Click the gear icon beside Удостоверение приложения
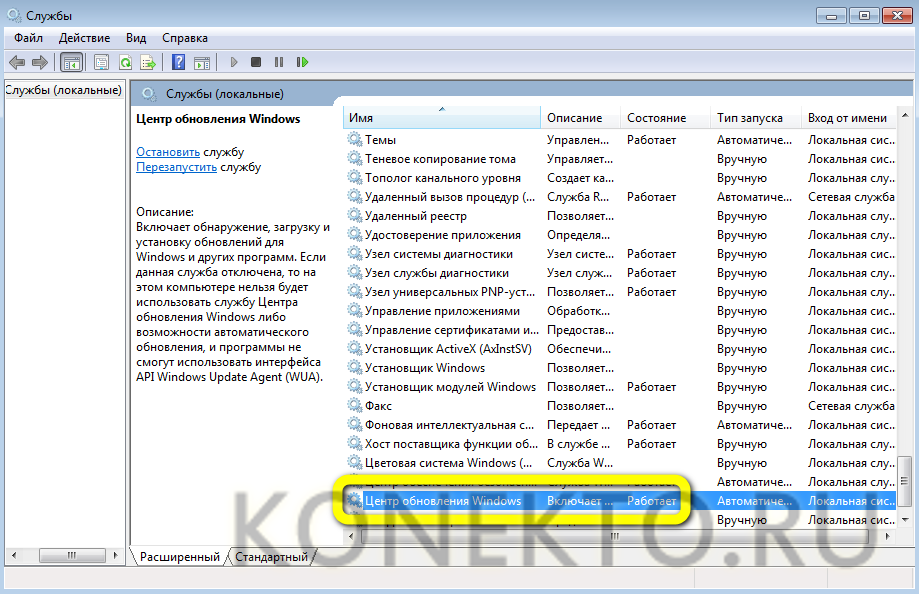This screenshot has height=594, width=919. coord(355,235)
